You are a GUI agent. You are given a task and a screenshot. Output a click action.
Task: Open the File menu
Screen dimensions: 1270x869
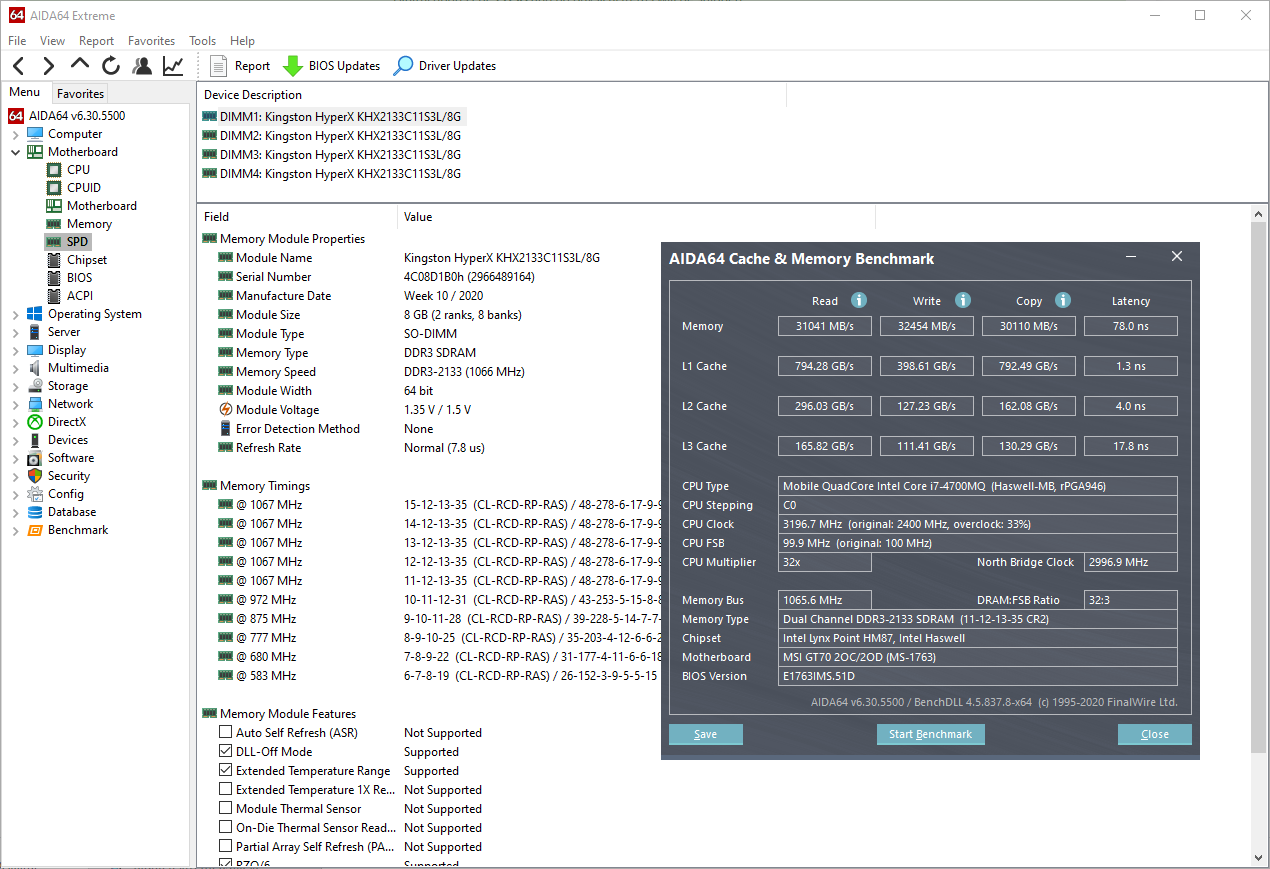tap(17, 41)
